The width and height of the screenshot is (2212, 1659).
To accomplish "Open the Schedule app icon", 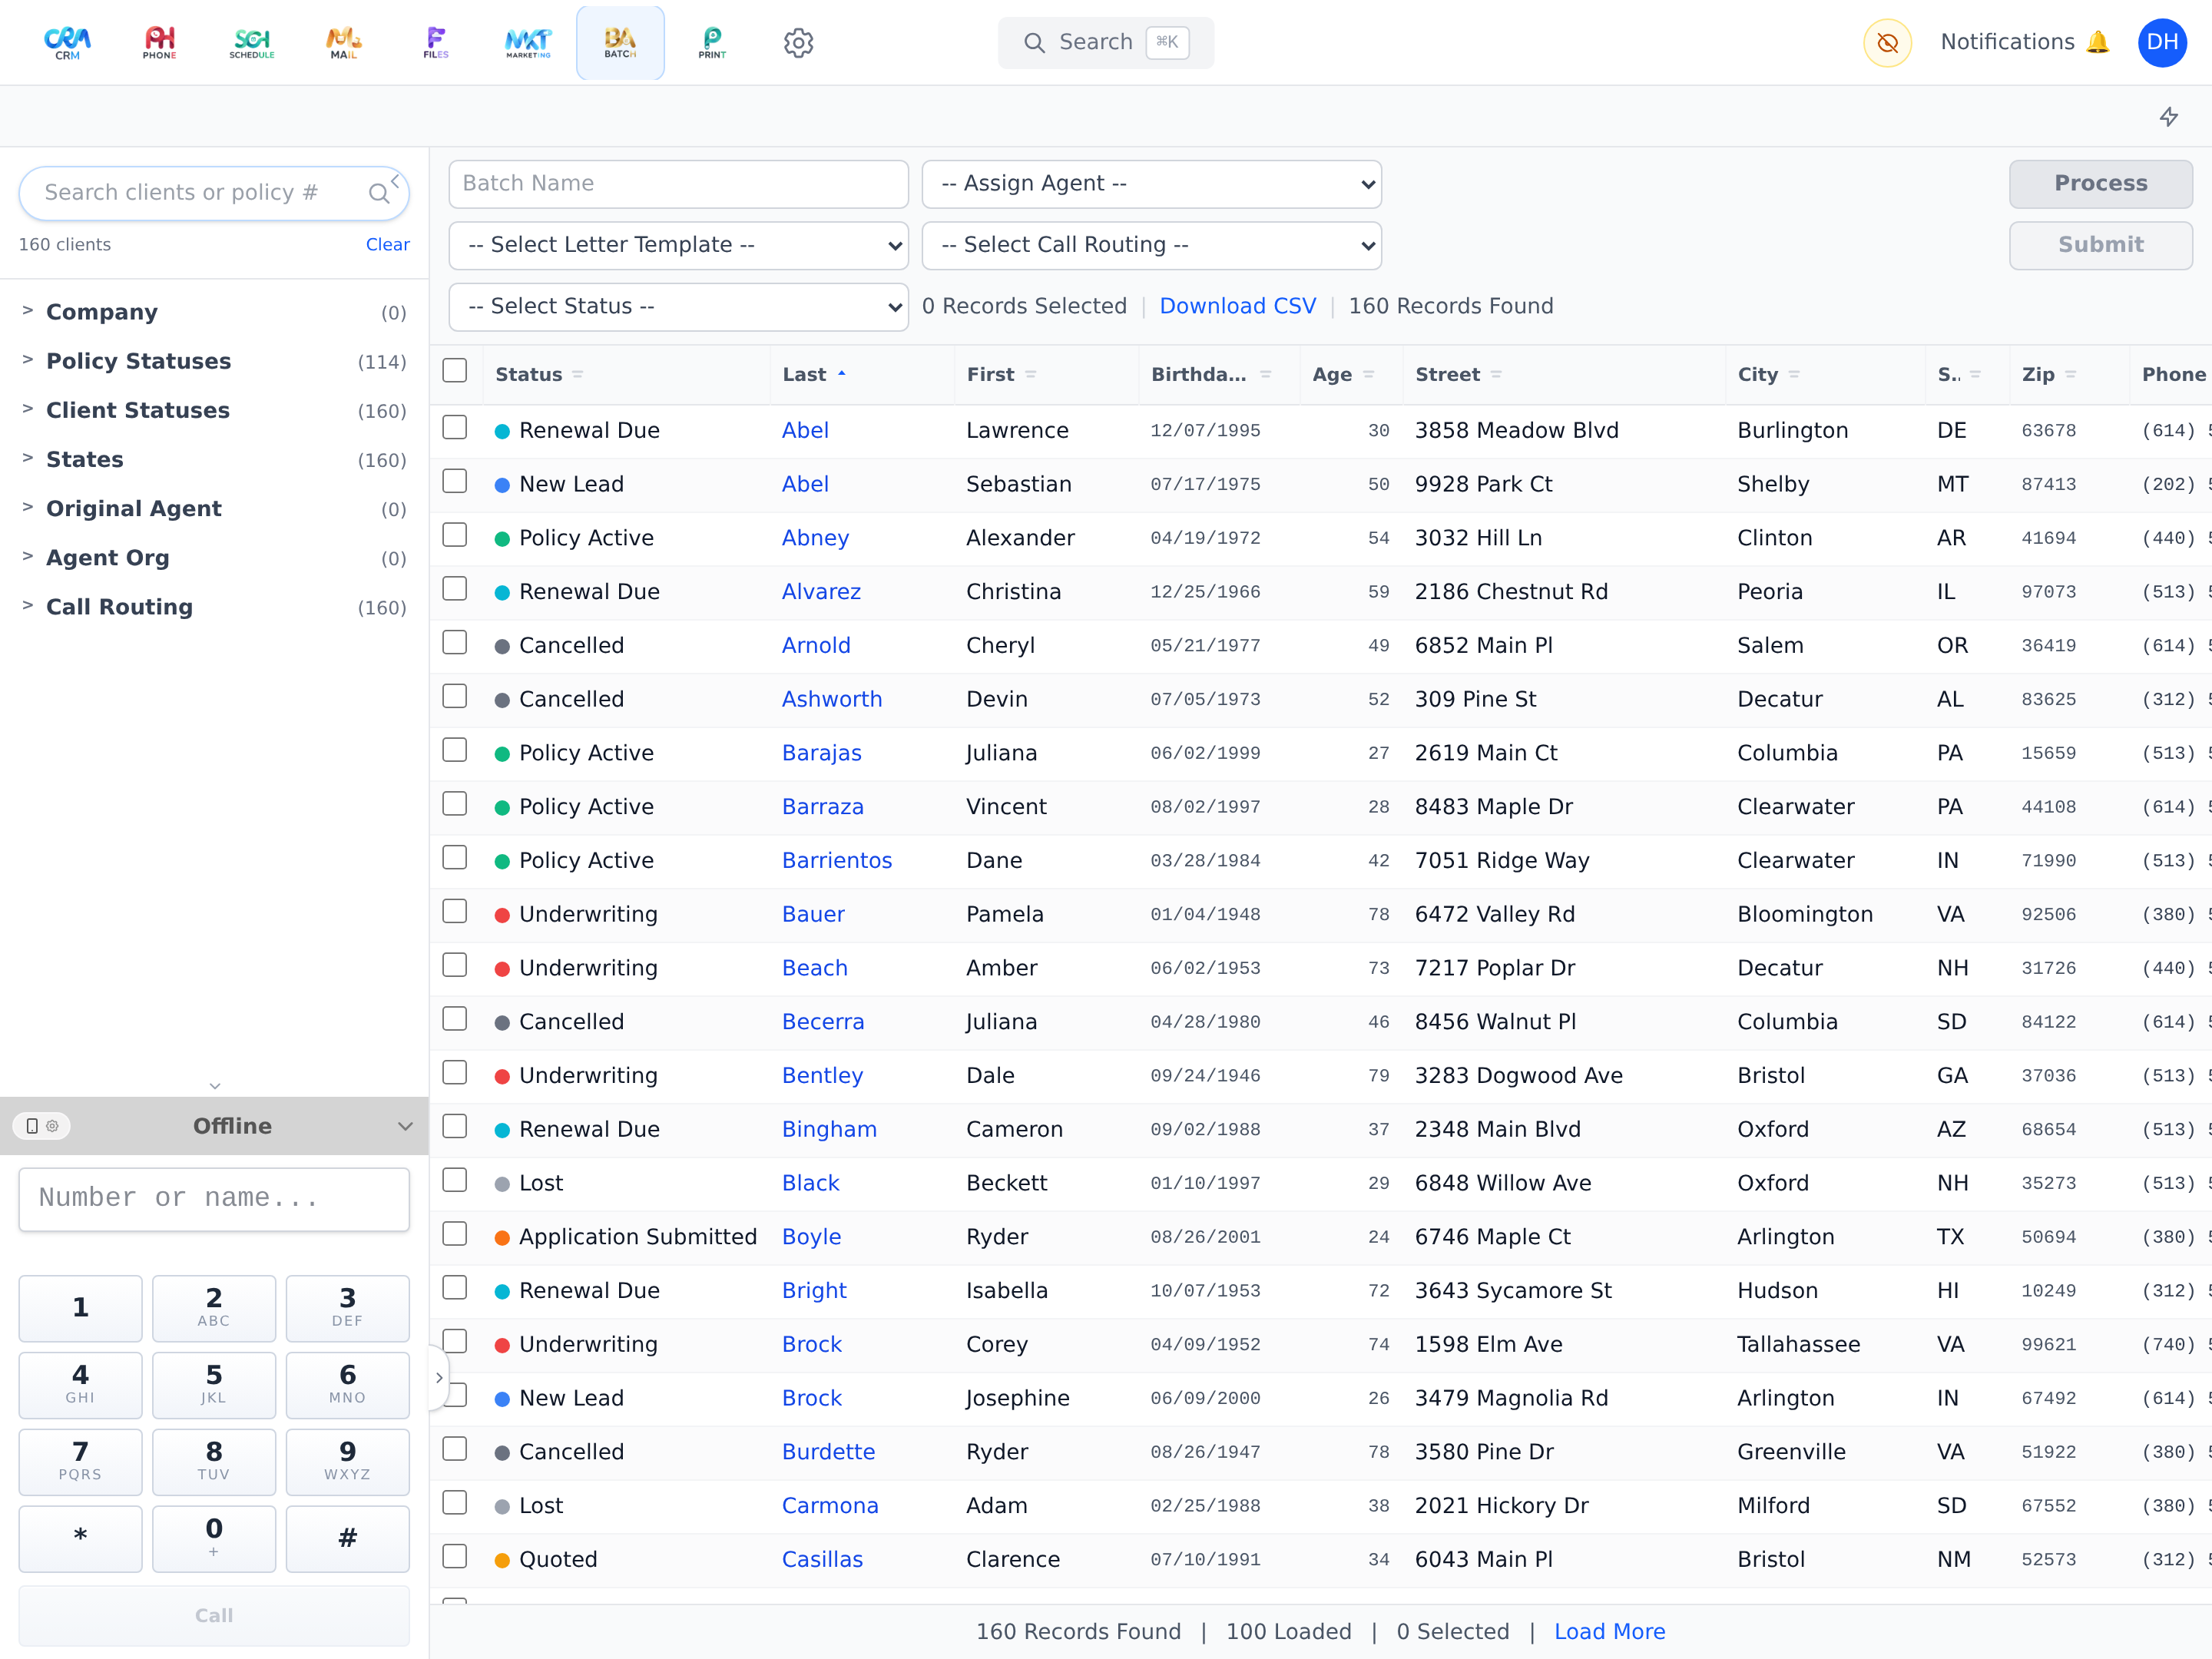I will (251, 42).
